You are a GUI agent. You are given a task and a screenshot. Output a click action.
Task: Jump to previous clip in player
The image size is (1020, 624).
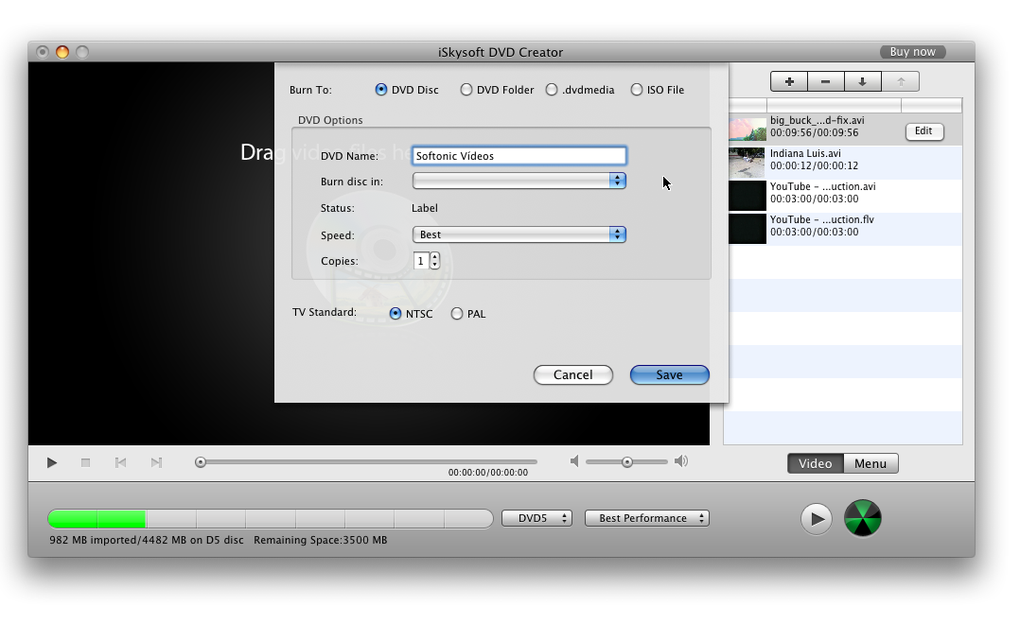click(120, 463)
